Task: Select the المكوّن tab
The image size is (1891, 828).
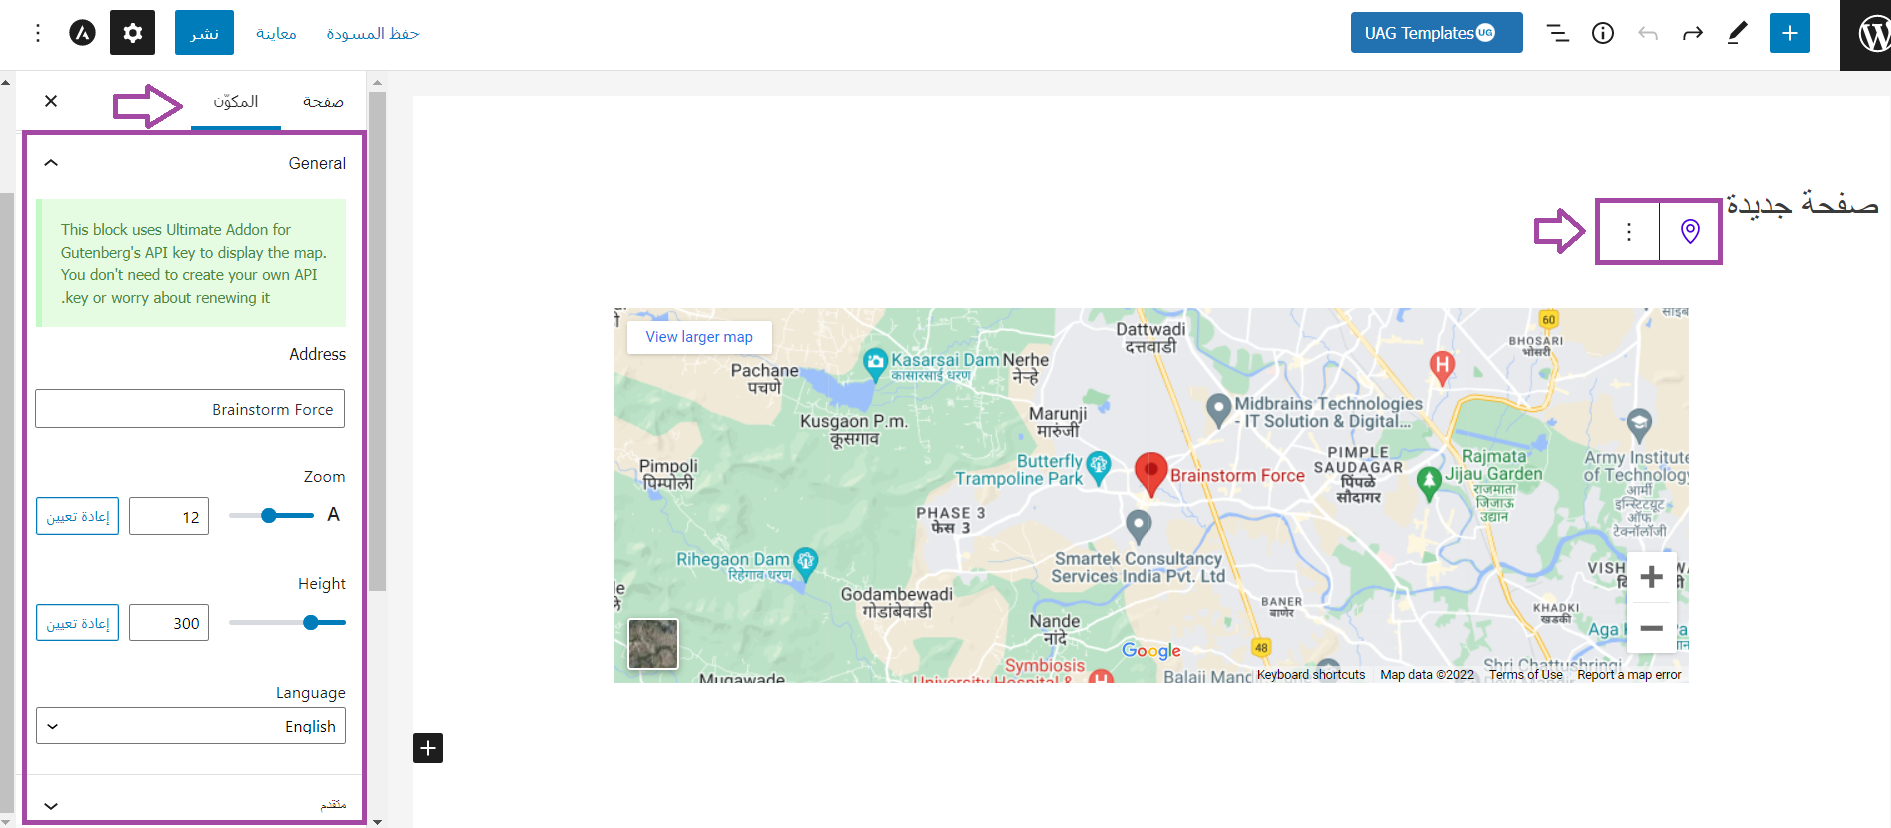Action: (236, 102)
